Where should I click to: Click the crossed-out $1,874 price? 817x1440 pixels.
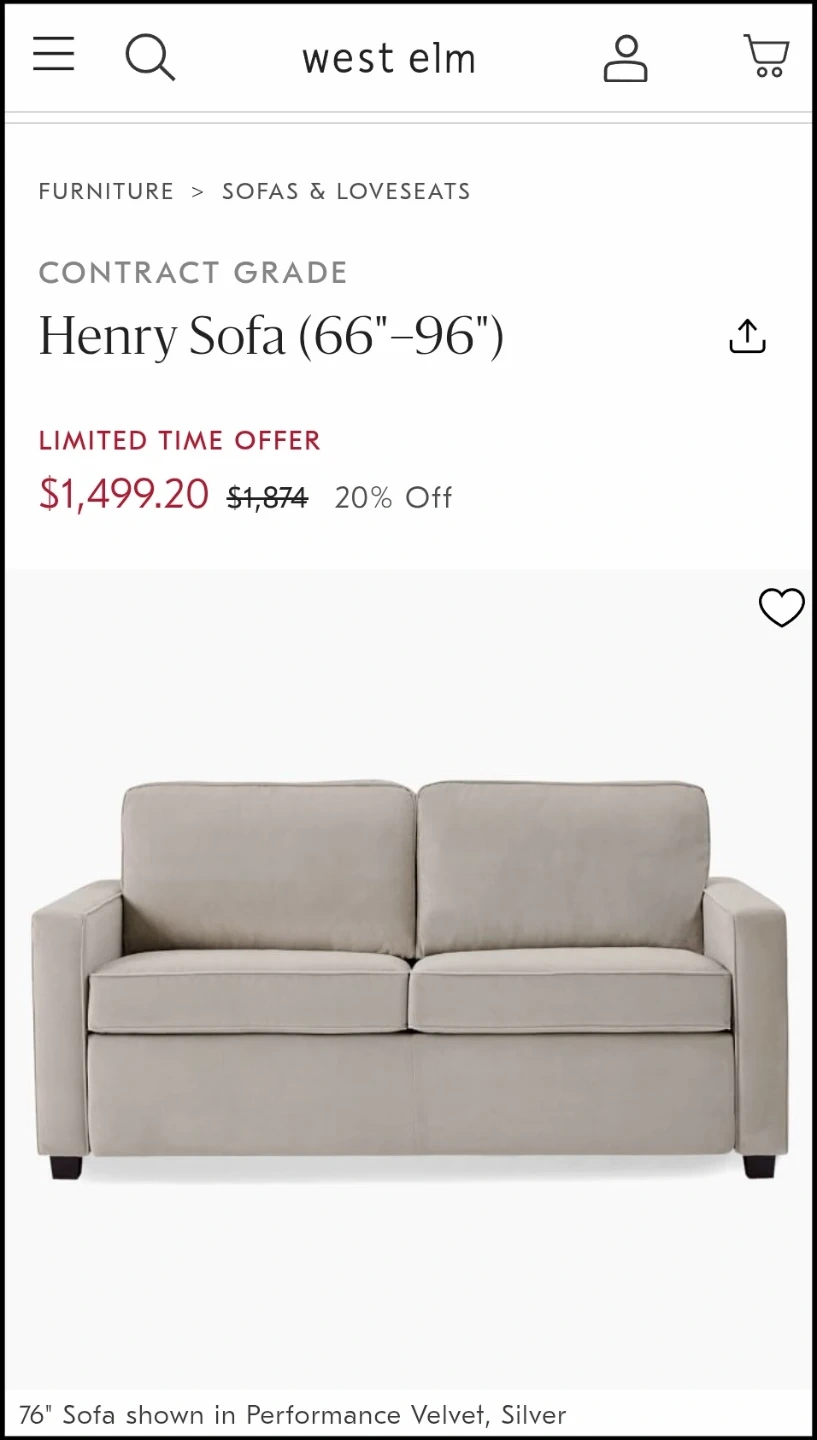(267, 497)
